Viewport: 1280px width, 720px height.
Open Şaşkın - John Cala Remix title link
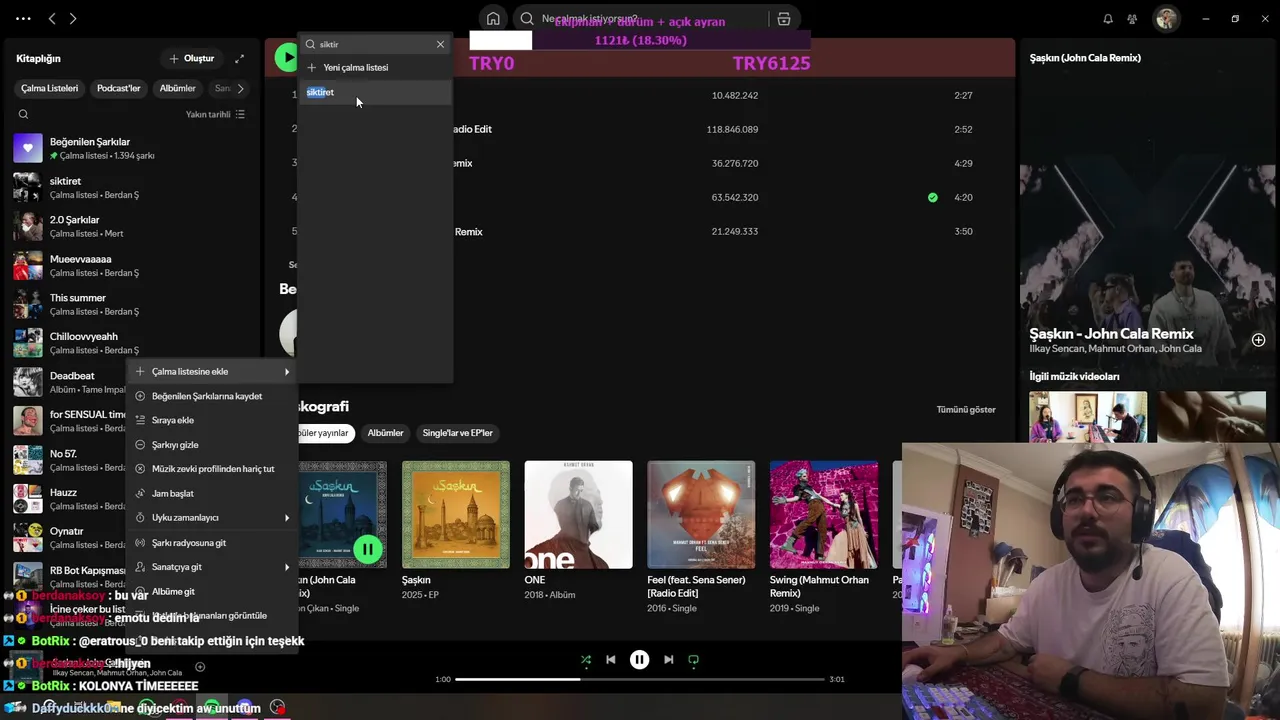(1112, 334)
